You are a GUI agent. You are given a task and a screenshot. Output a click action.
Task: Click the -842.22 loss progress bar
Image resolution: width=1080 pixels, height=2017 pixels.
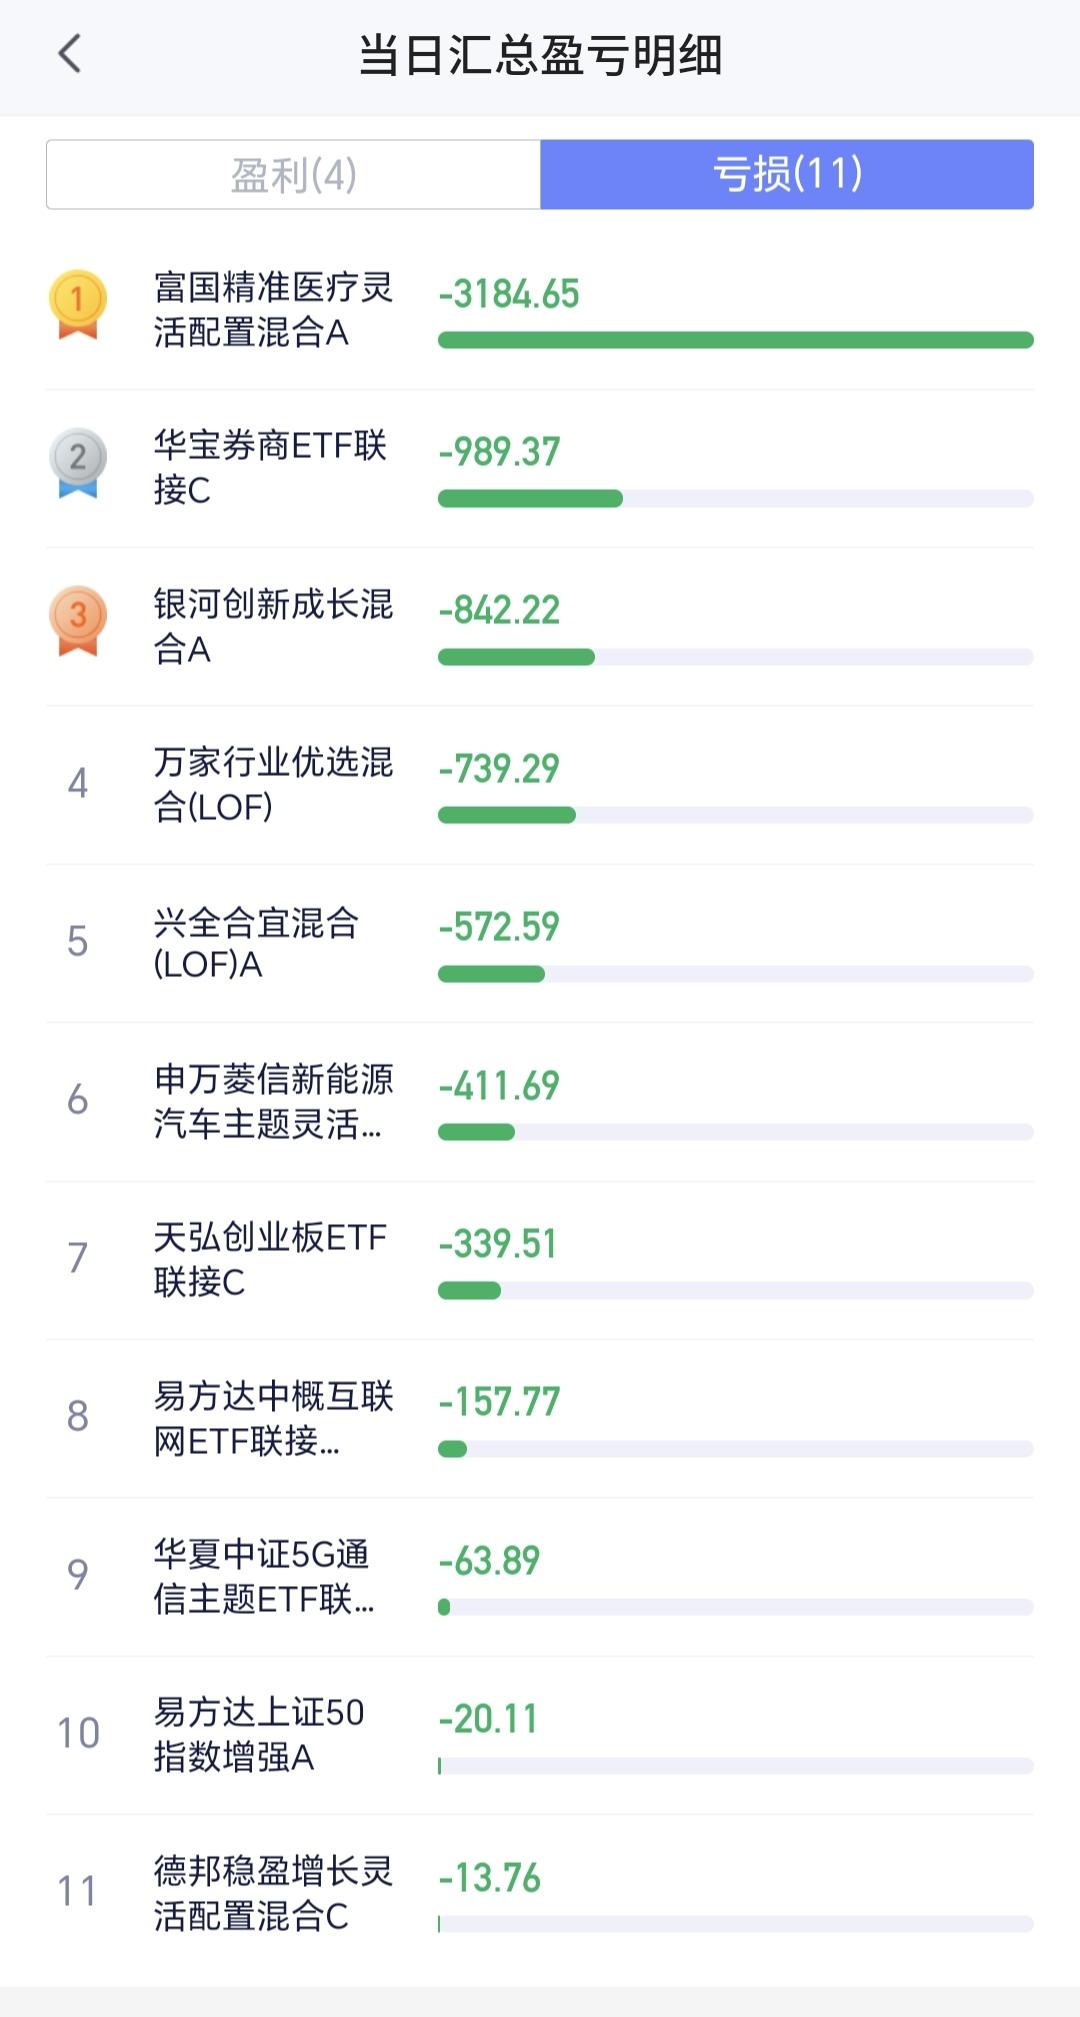[736, 657]
